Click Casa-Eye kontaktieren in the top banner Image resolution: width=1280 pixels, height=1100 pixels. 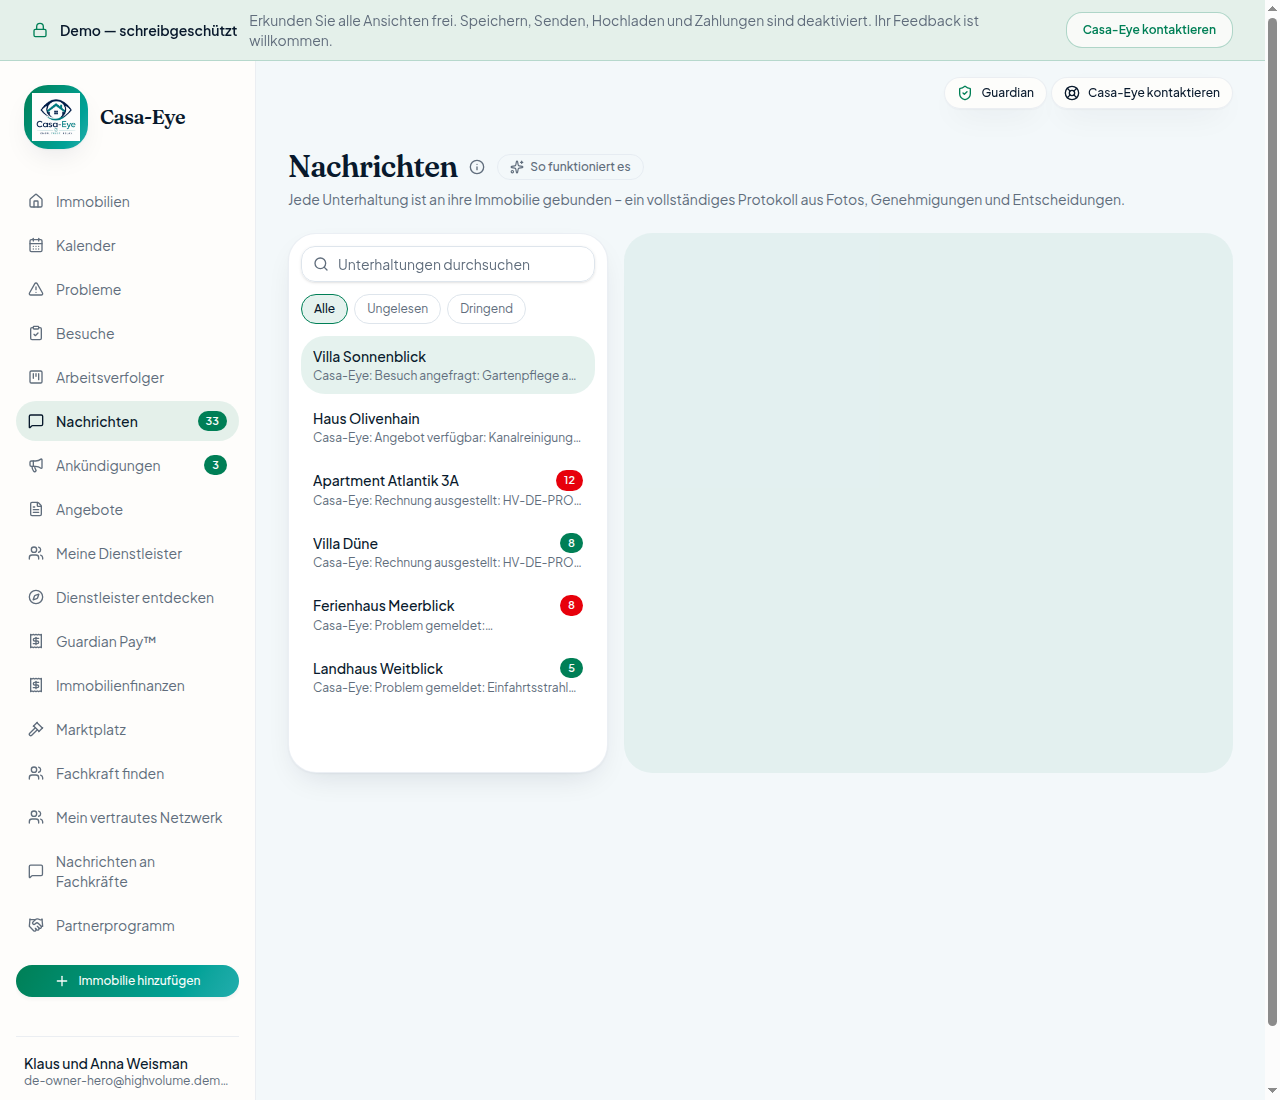click(1149, 30)
